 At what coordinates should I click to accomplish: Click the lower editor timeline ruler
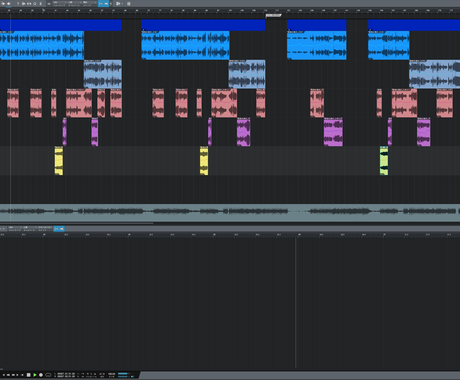pyautogui.click(x=230, y=235)
